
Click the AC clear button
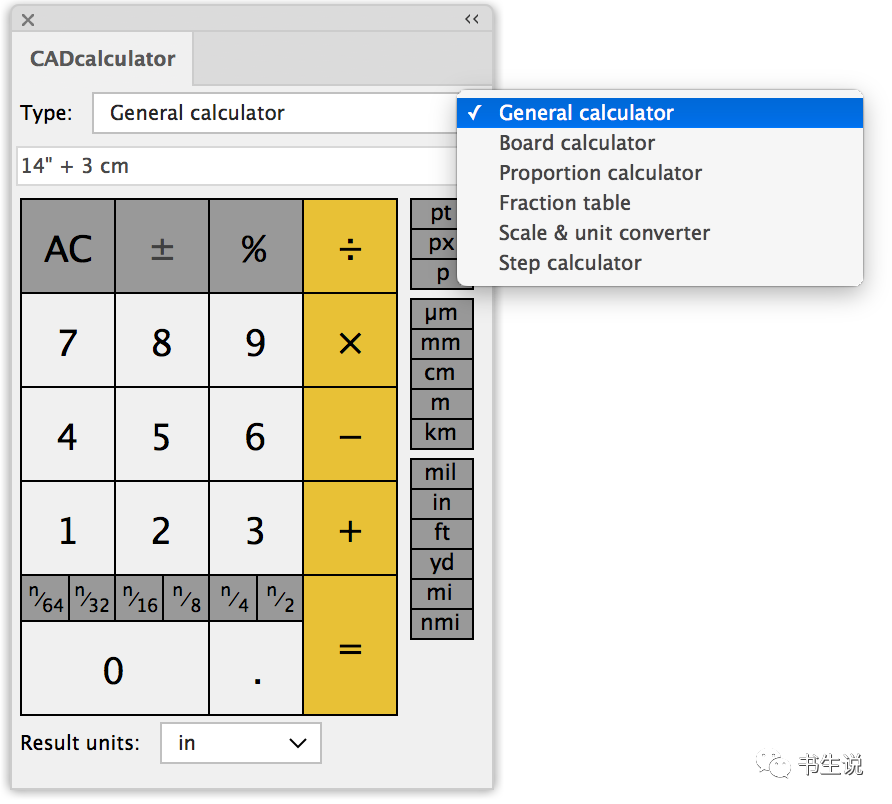[x=68, y=246]
